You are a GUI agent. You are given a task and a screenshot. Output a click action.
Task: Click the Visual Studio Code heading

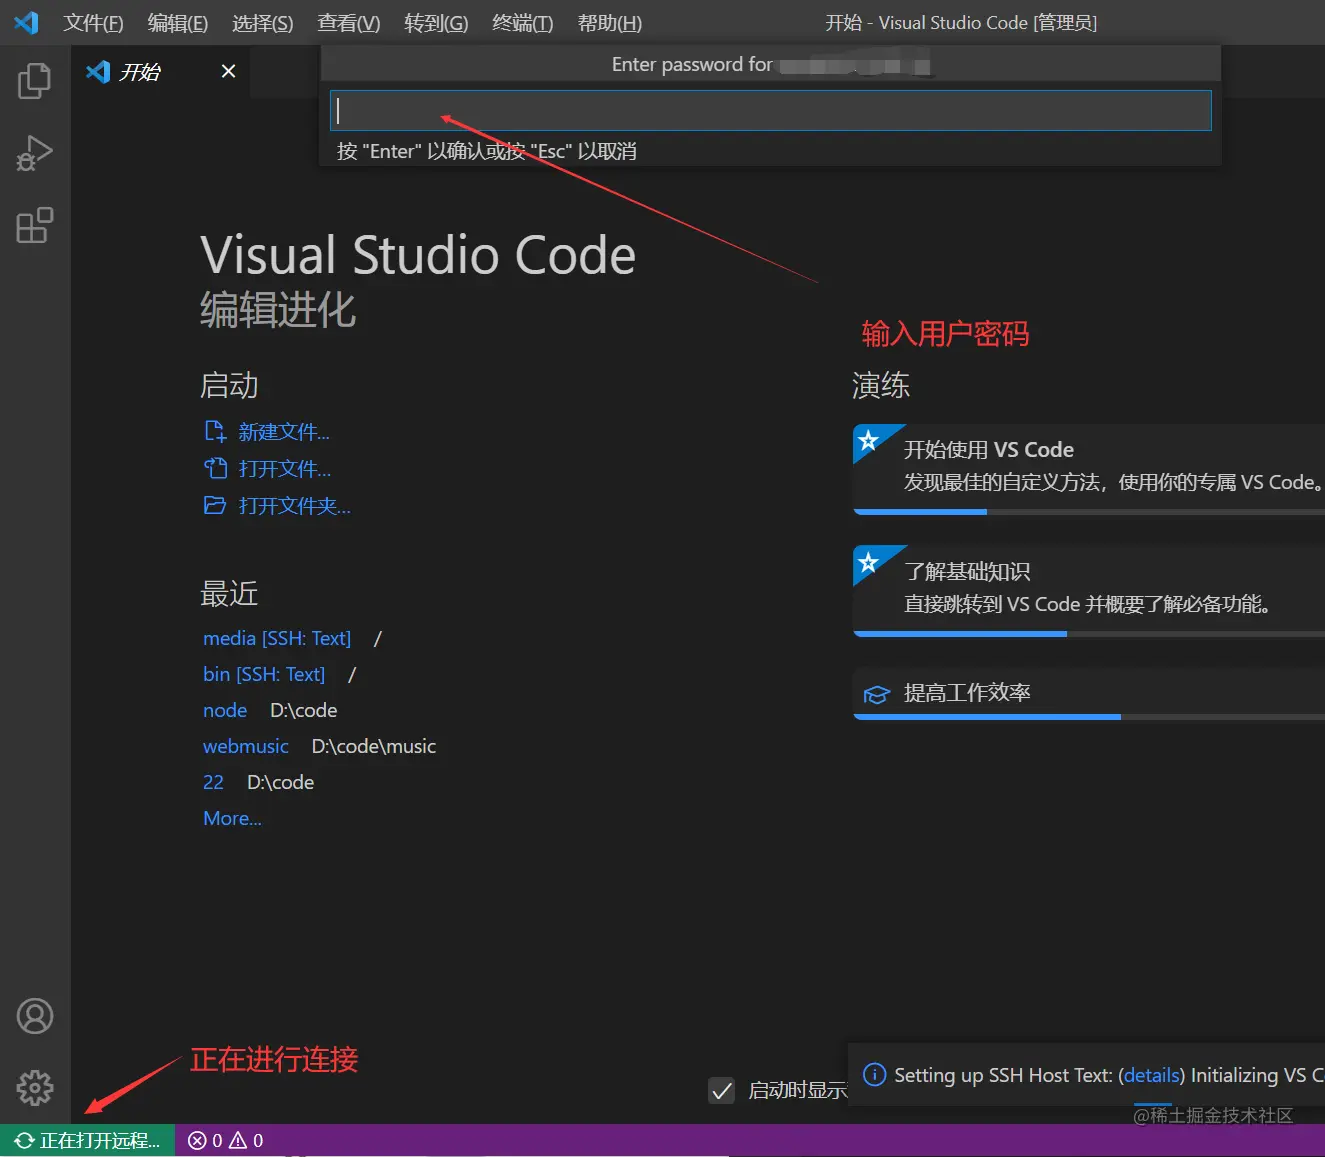click(418, 255)
